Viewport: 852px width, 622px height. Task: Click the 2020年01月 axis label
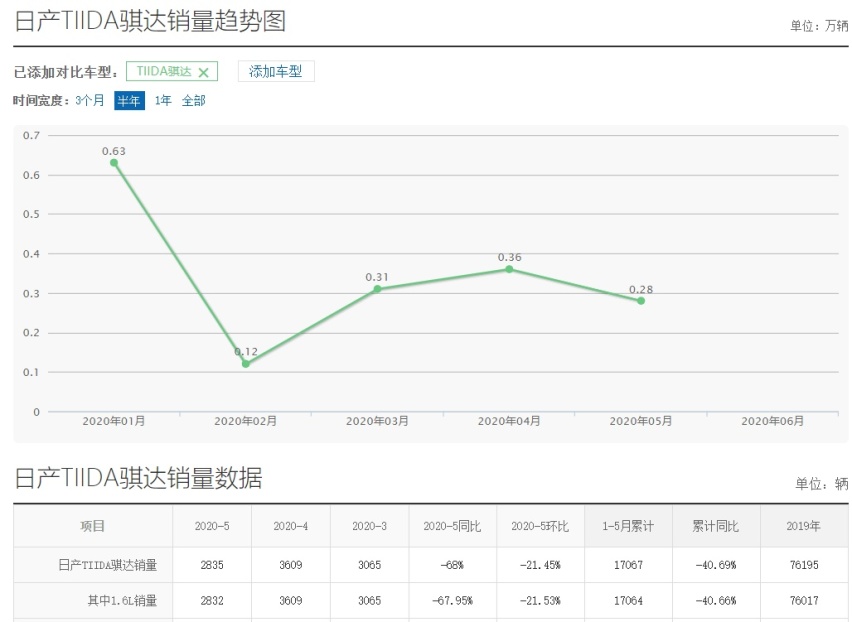[x=114, y=421]
